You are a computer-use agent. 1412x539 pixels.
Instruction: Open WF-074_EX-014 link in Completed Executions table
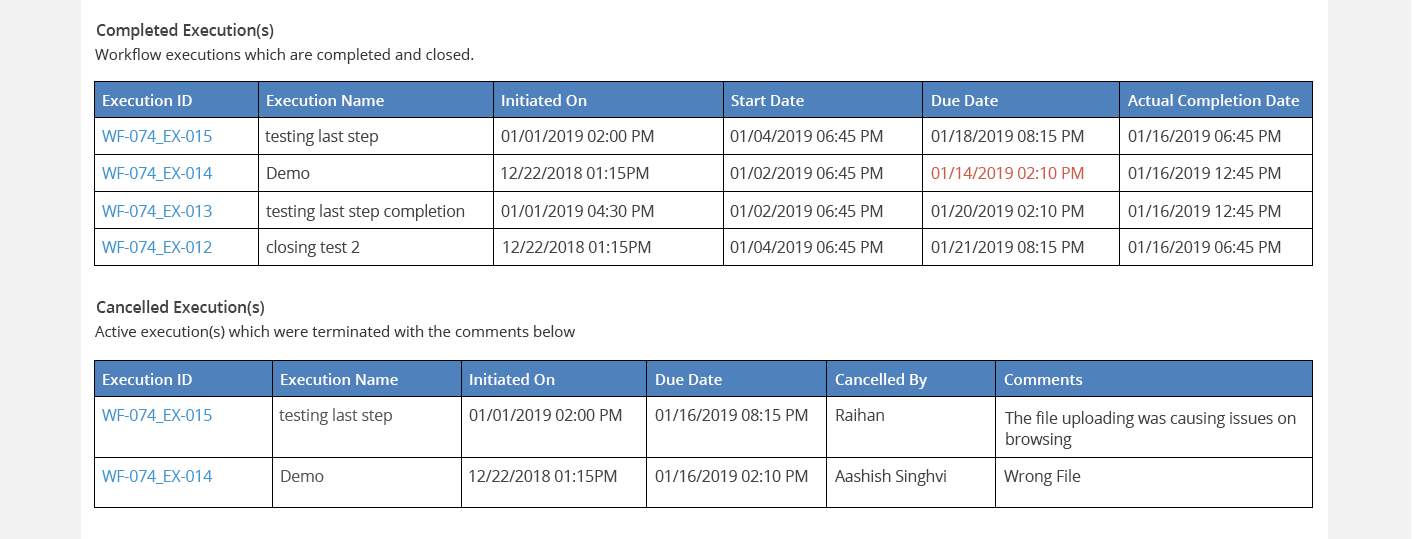pos(157,173)
